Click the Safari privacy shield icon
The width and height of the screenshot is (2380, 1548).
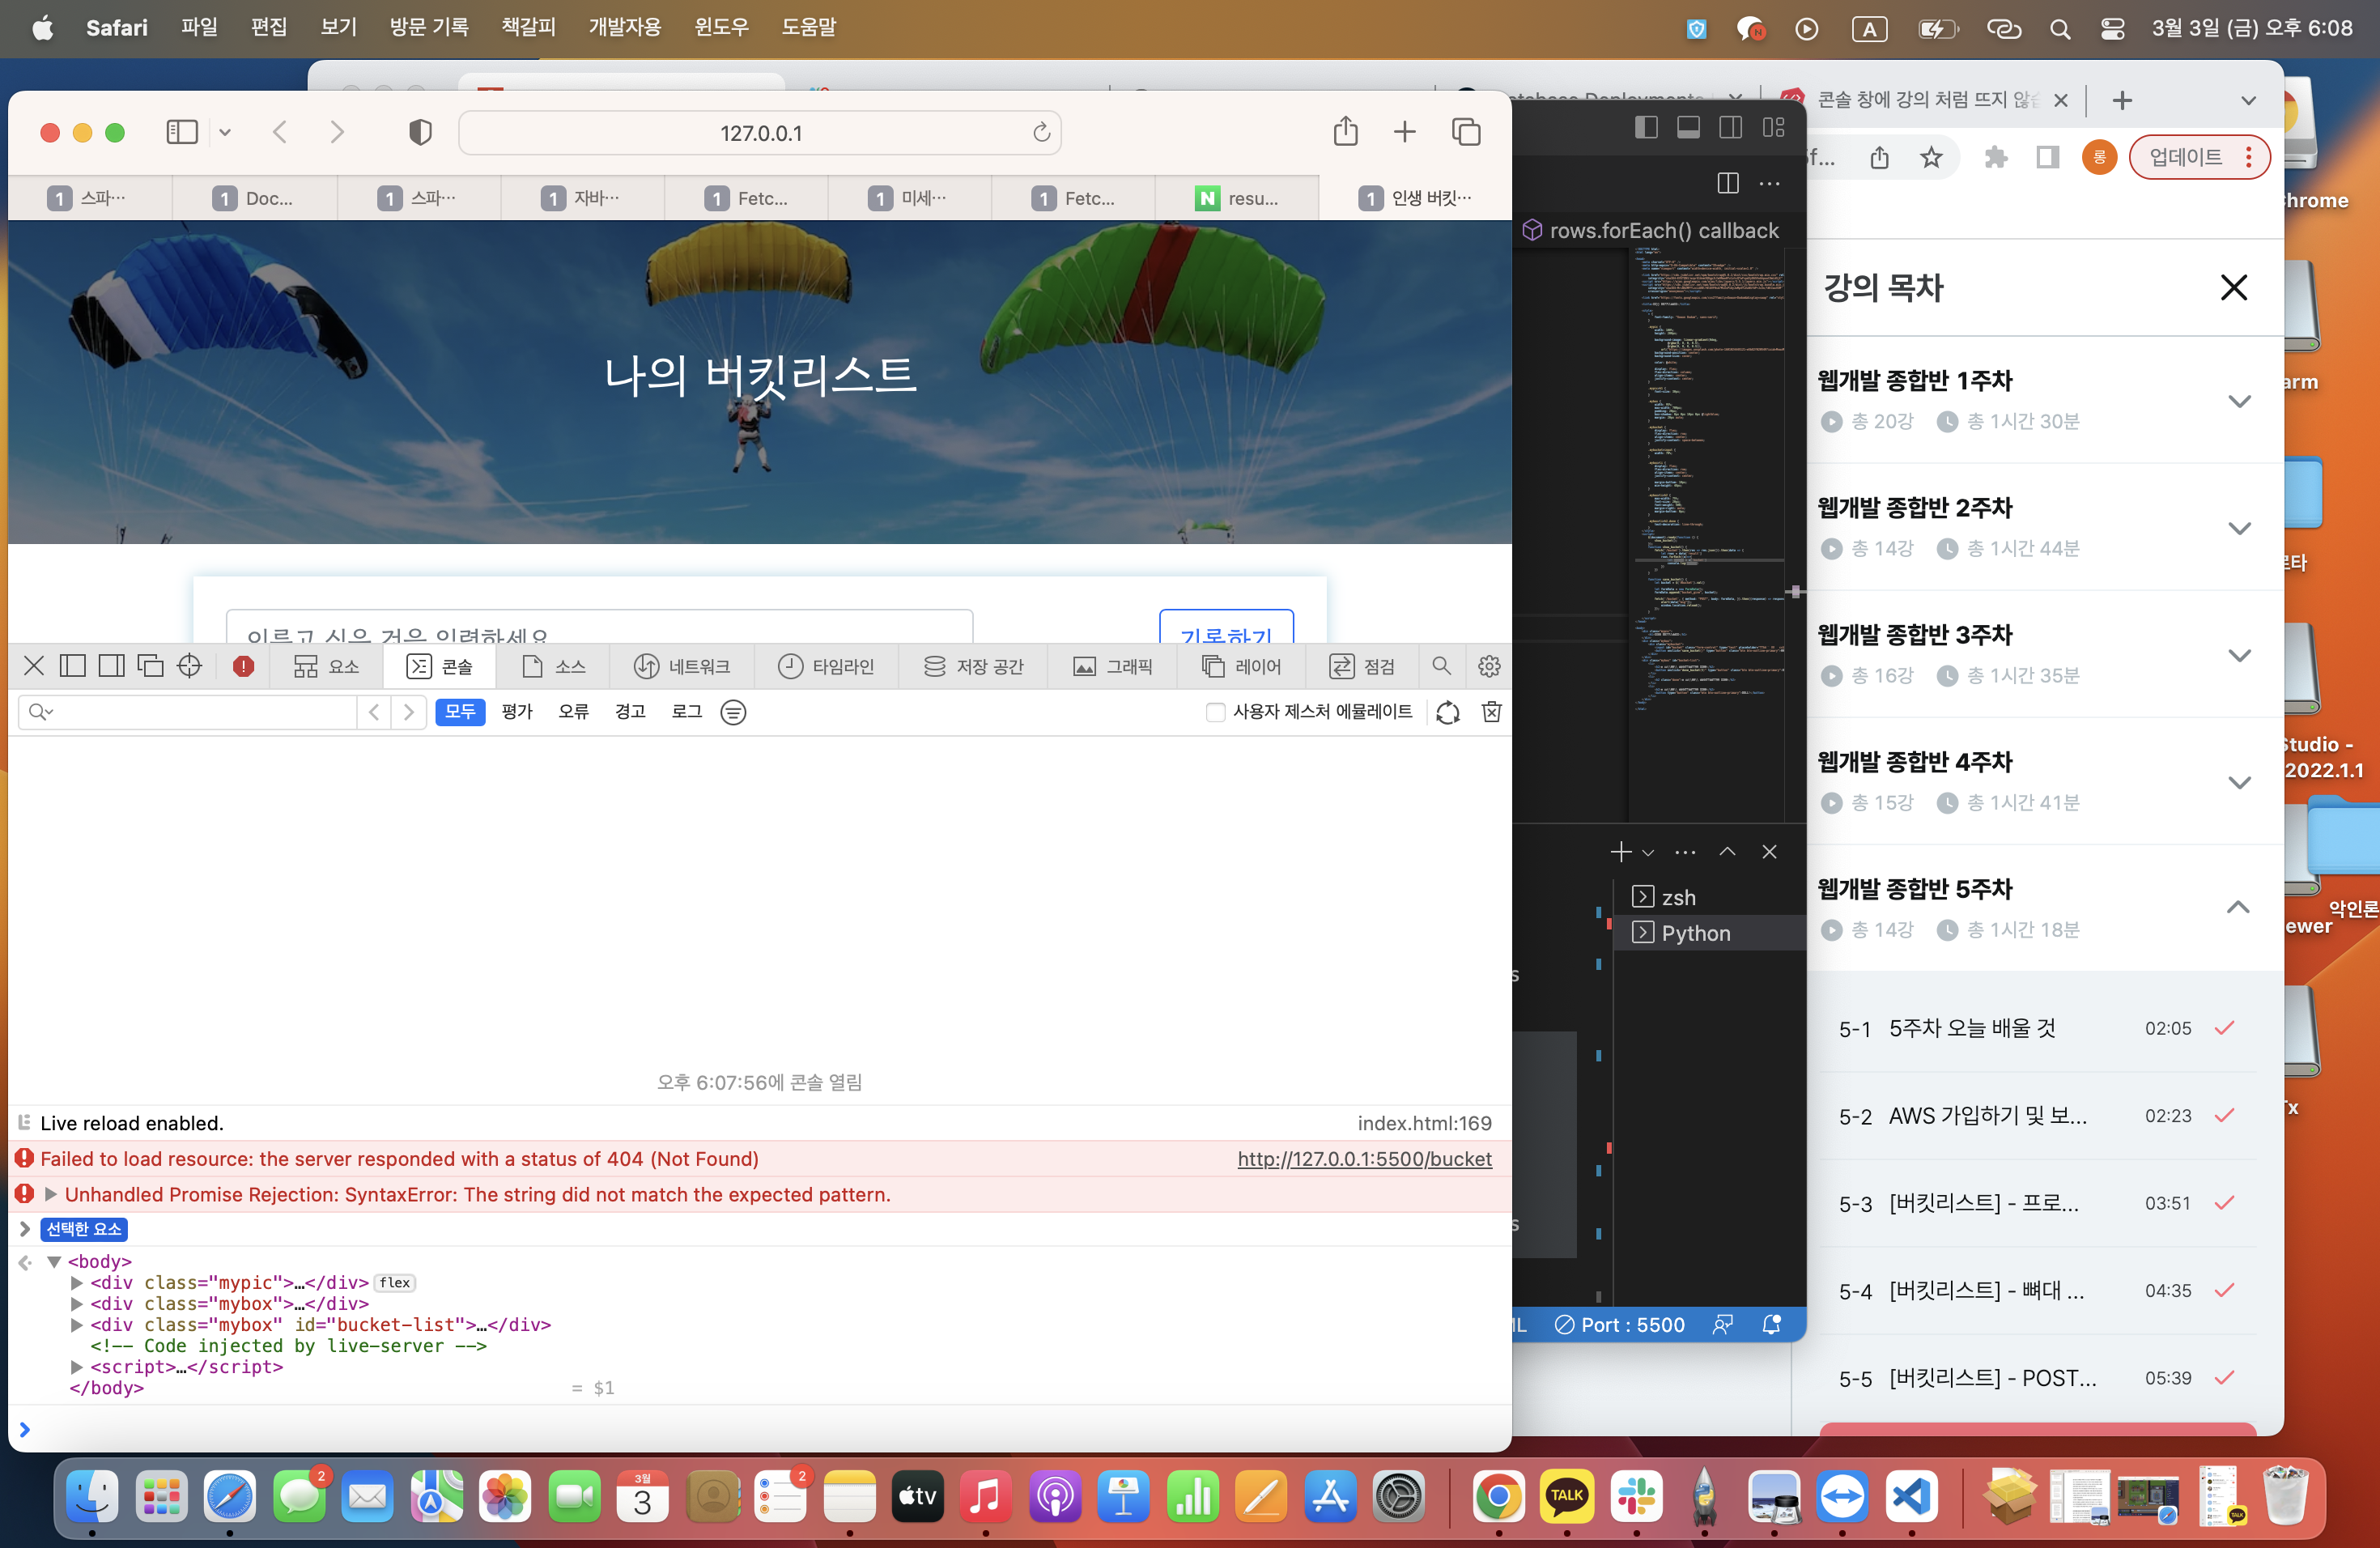[x=420, y=132]
